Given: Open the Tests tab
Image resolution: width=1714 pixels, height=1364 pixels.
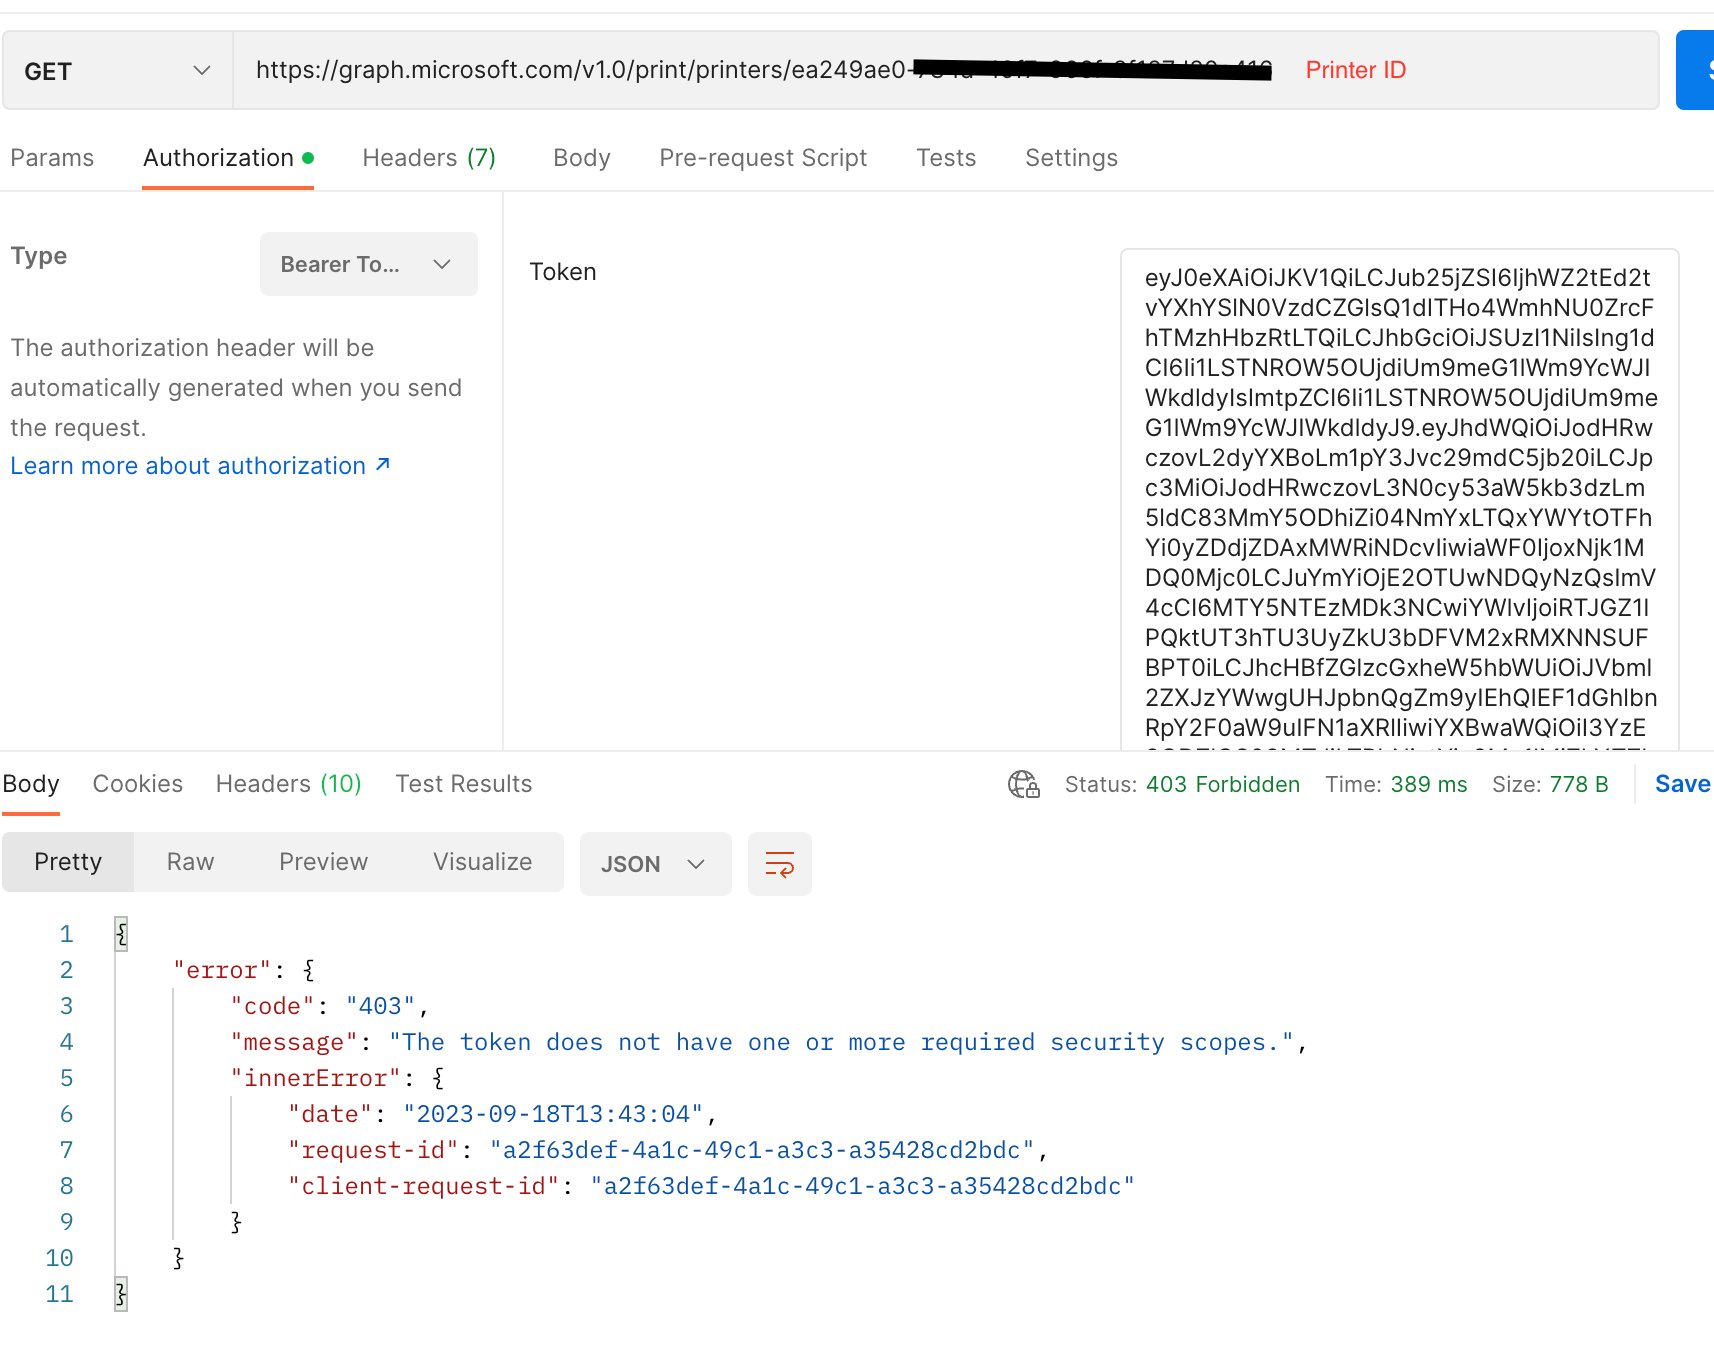Looking at the screenshot, I should pos(945,157).
